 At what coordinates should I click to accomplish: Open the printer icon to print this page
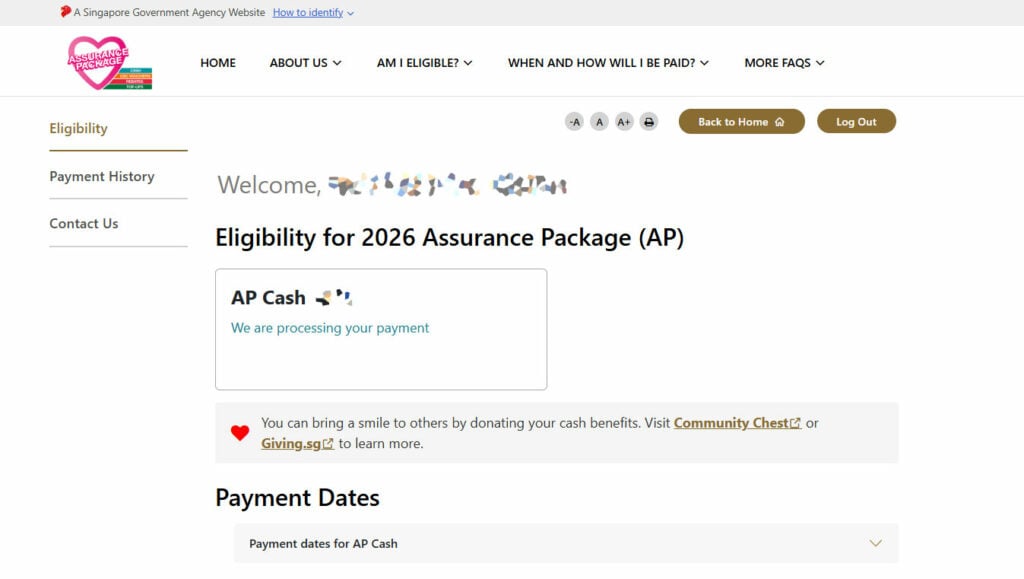click(x=648, y=121)
